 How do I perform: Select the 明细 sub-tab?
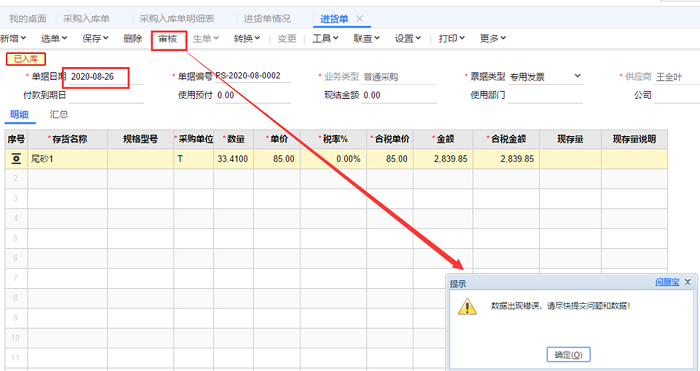click(19, 115)
